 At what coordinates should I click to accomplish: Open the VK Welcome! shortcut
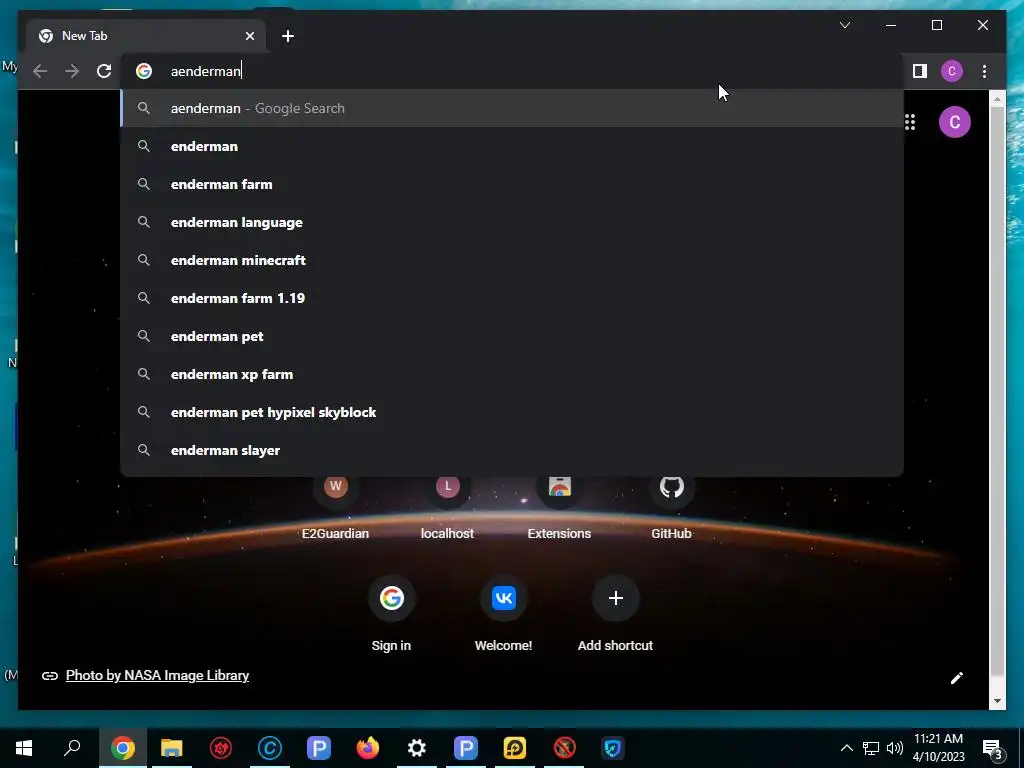[x=504, y=614]
